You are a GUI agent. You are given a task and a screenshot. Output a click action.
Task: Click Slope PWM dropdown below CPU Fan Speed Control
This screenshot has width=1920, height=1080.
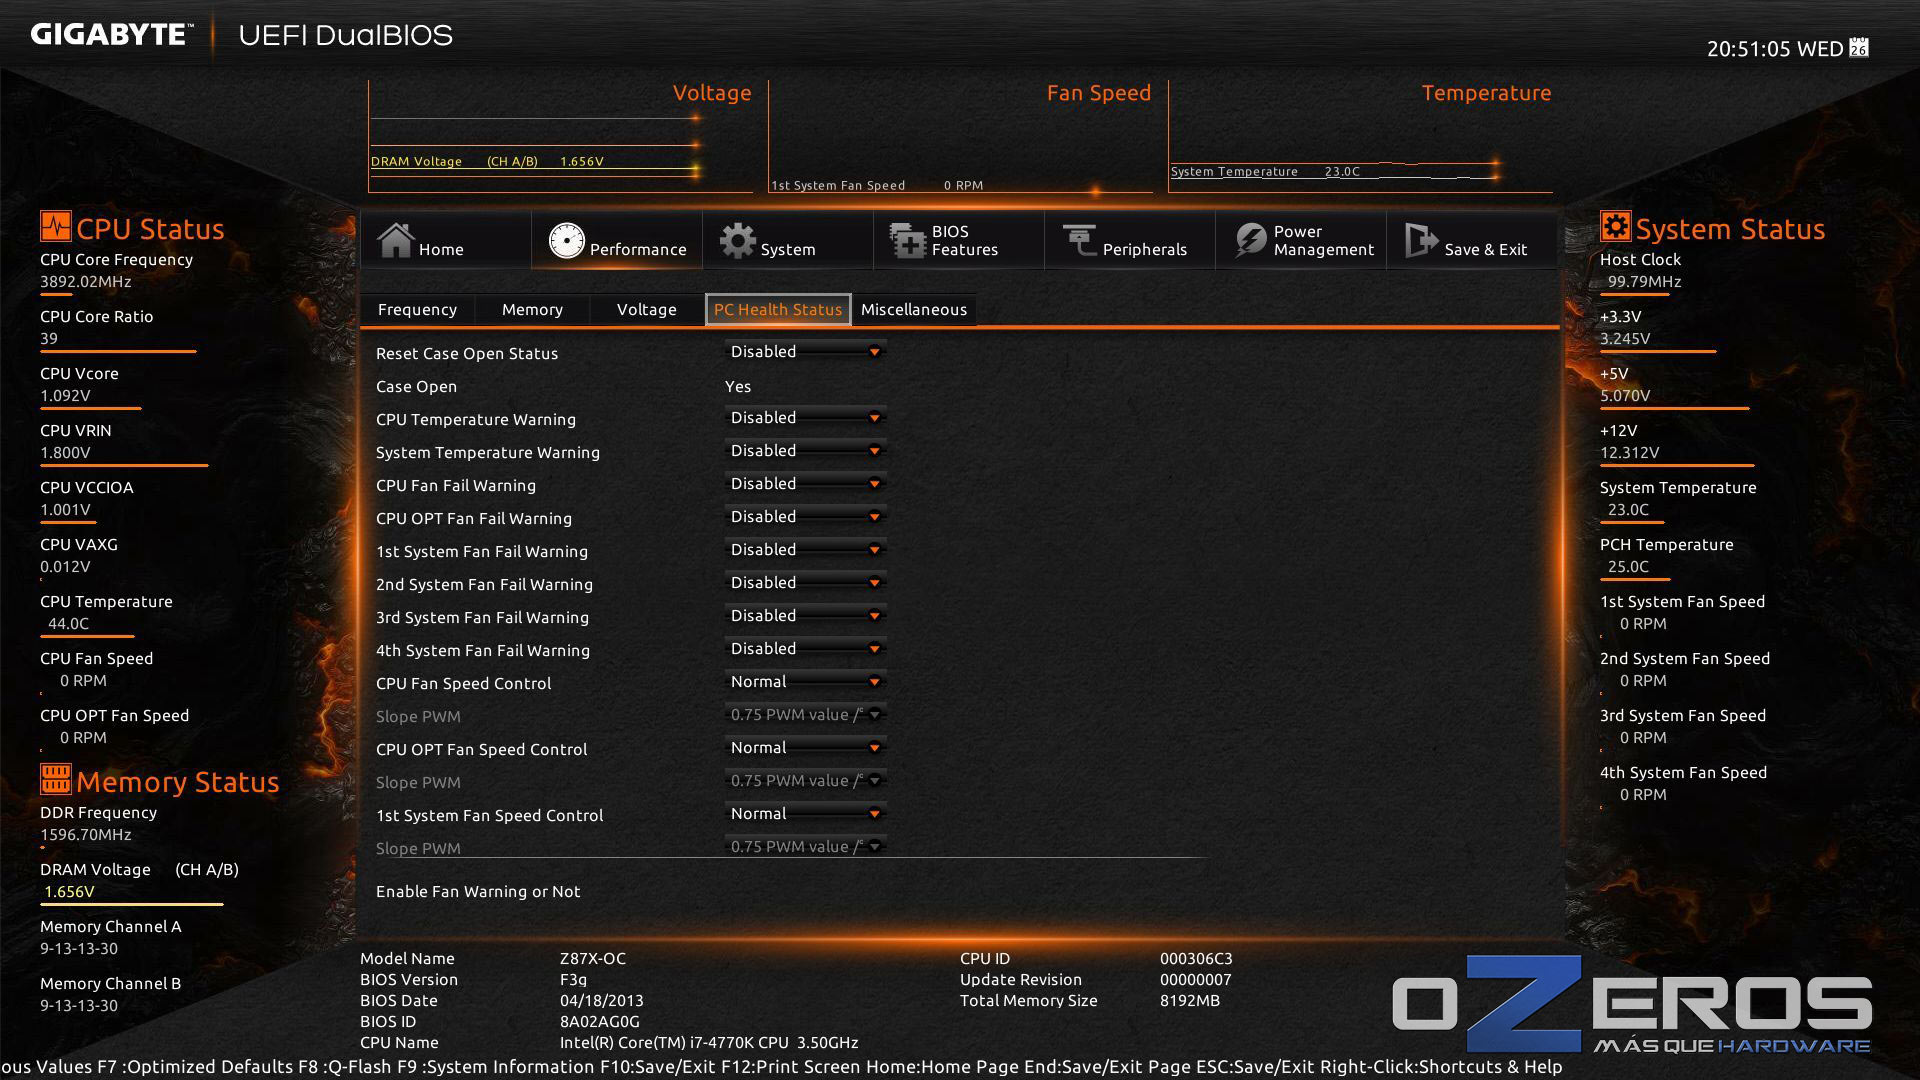pos(805,715)
